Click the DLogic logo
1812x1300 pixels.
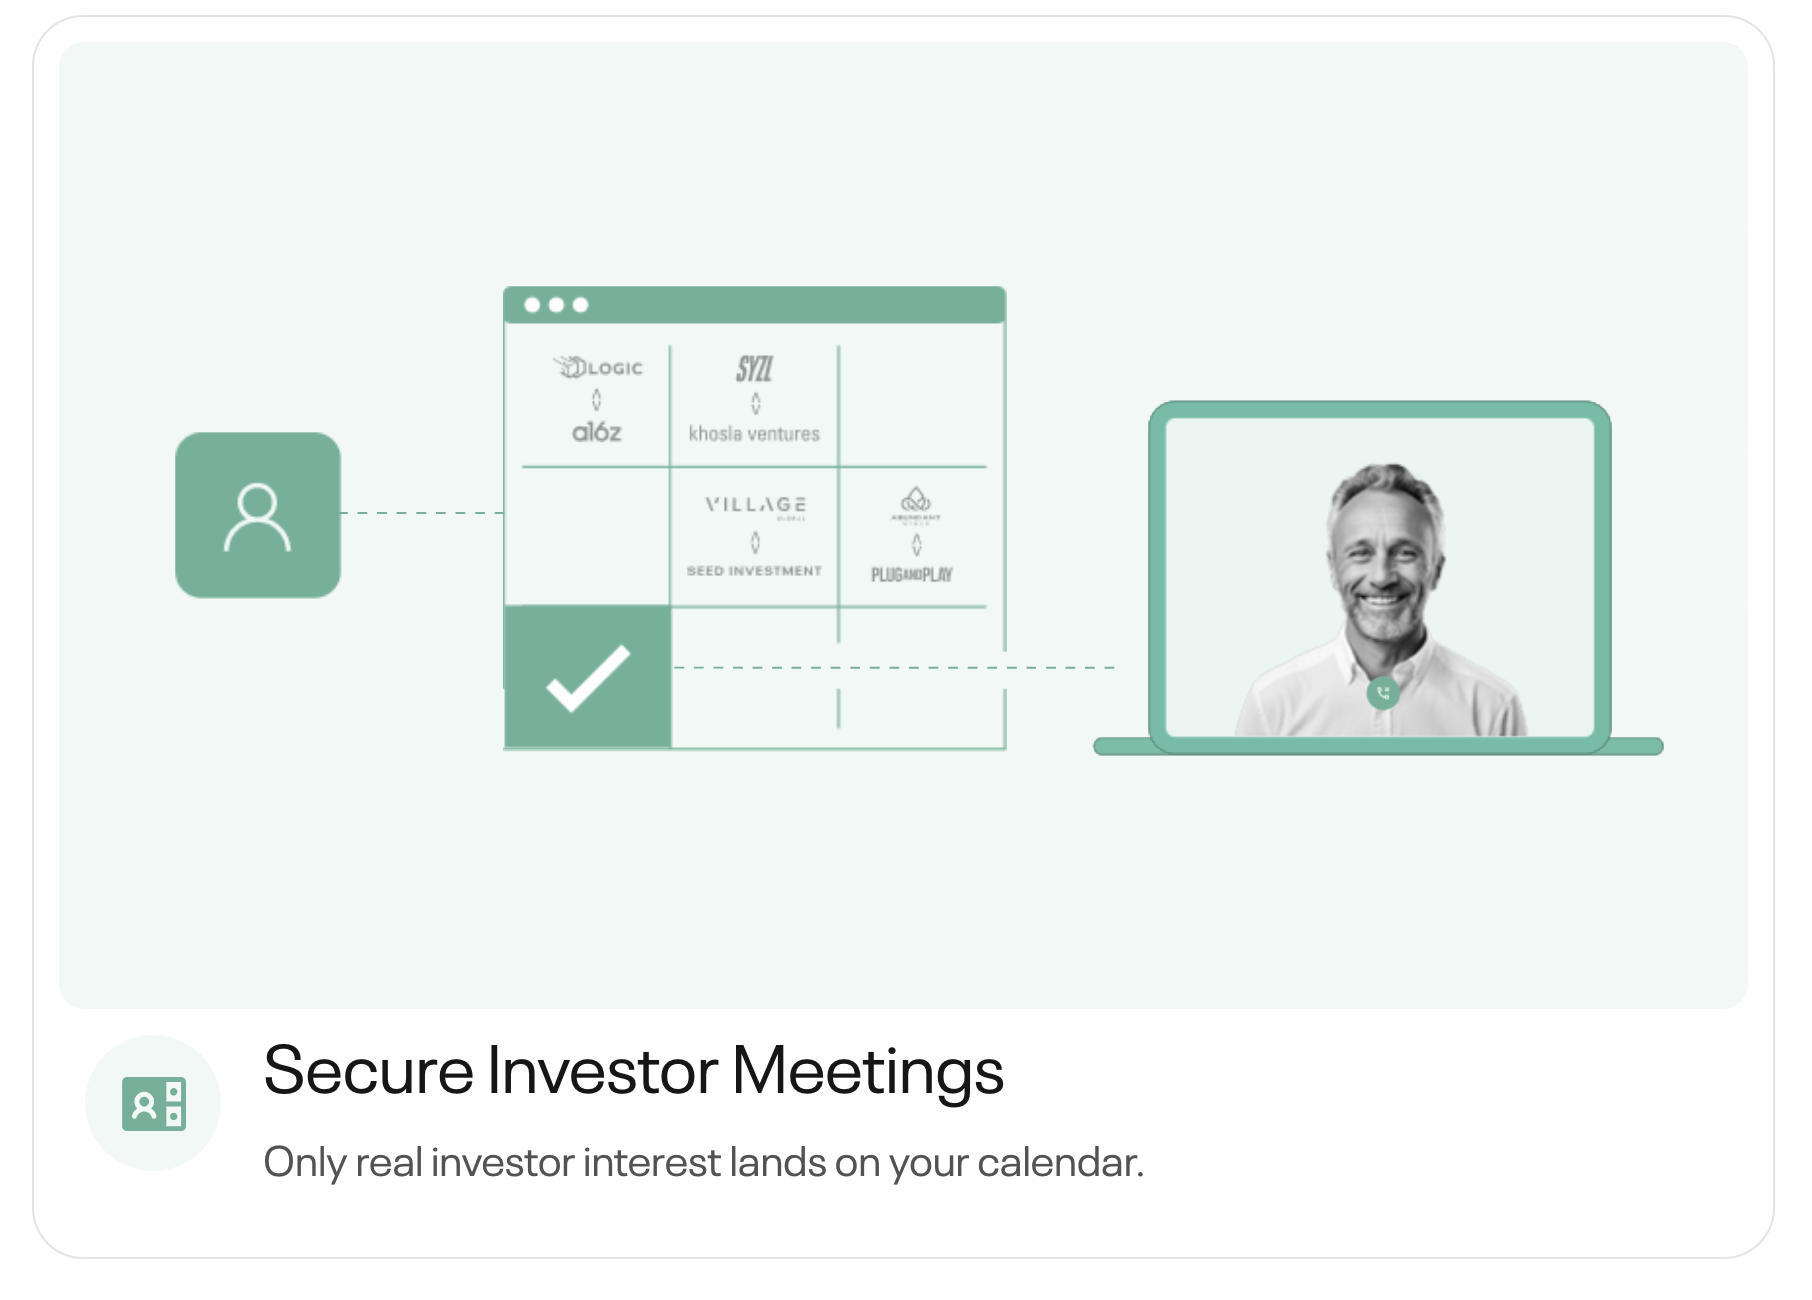pos(598,367)
